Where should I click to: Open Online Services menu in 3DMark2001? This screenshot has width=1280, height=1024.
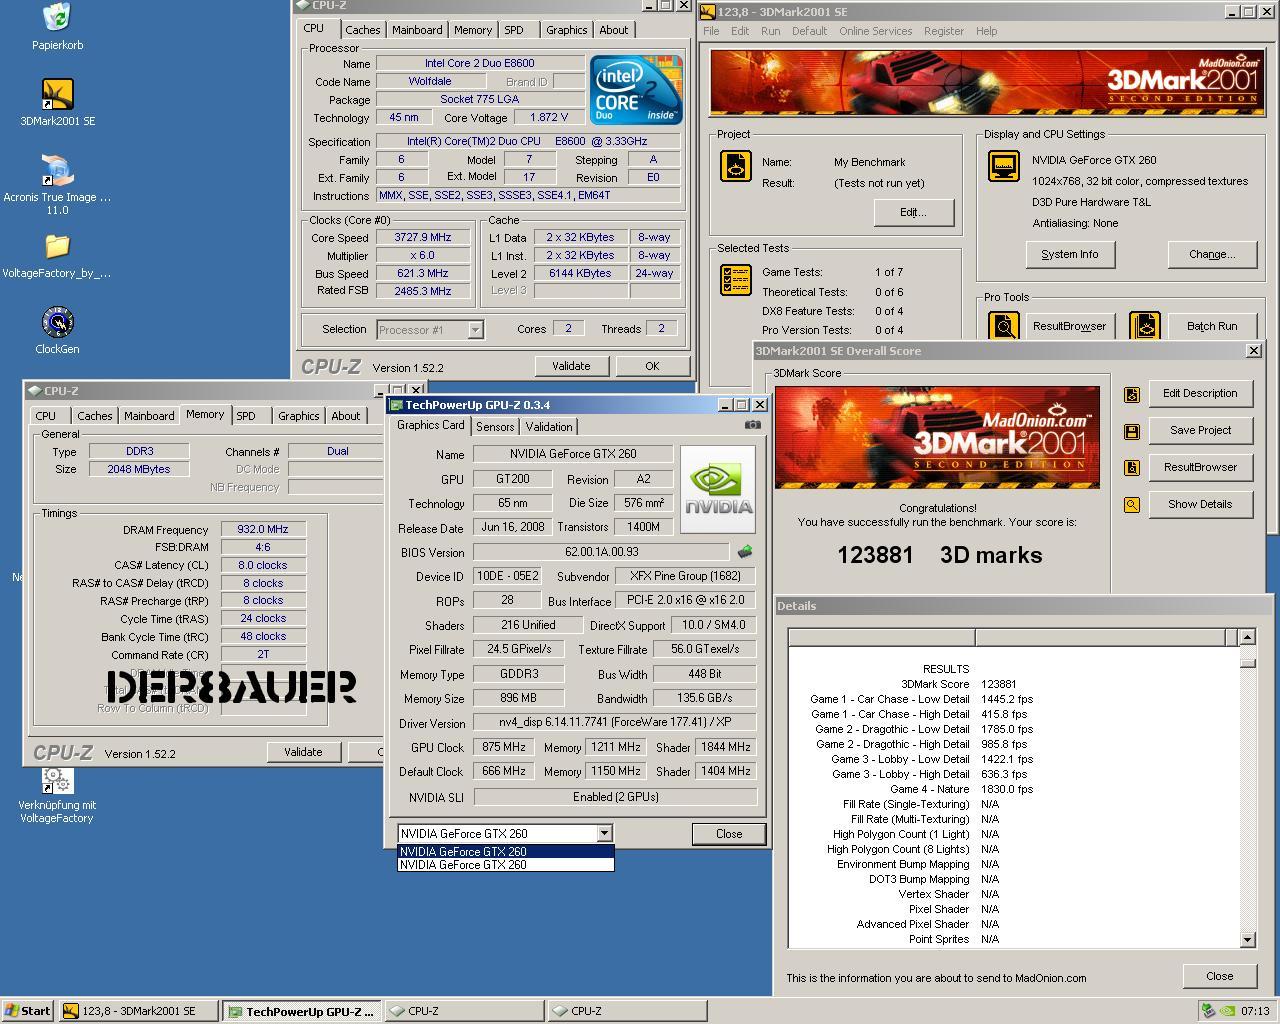[875, 31]
